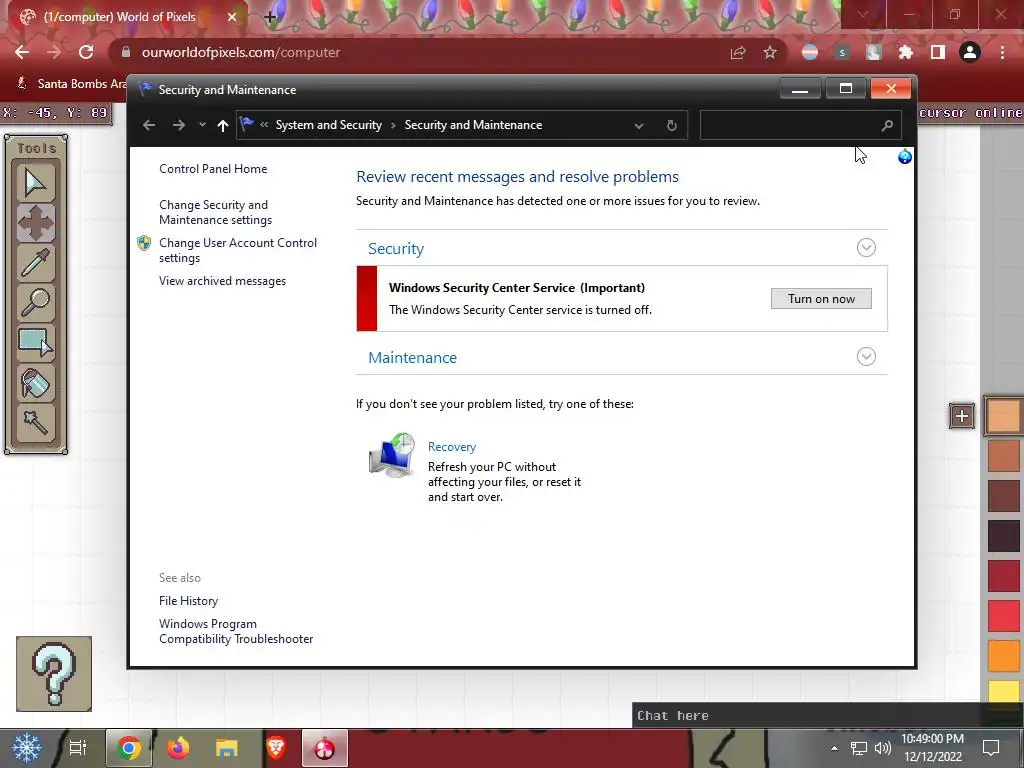Expand the Maintenance section chevron
The height and width of the screenshot is (768, 1024).
tap(866, 357)
